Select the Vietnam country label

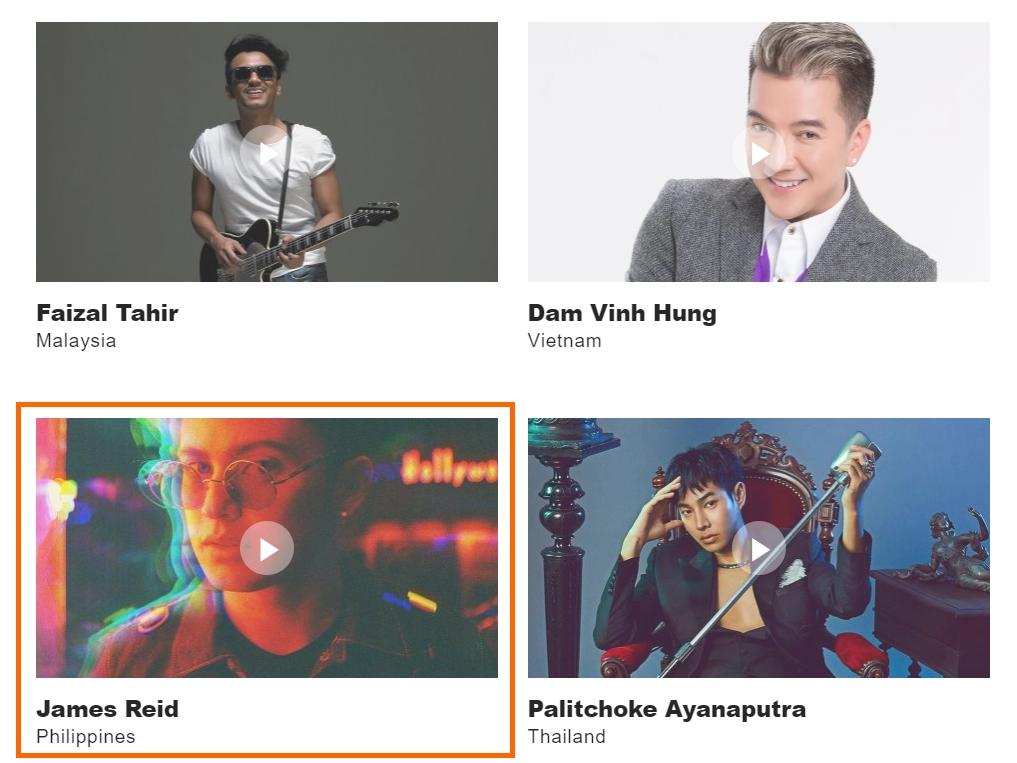click(x=564, y=341)
